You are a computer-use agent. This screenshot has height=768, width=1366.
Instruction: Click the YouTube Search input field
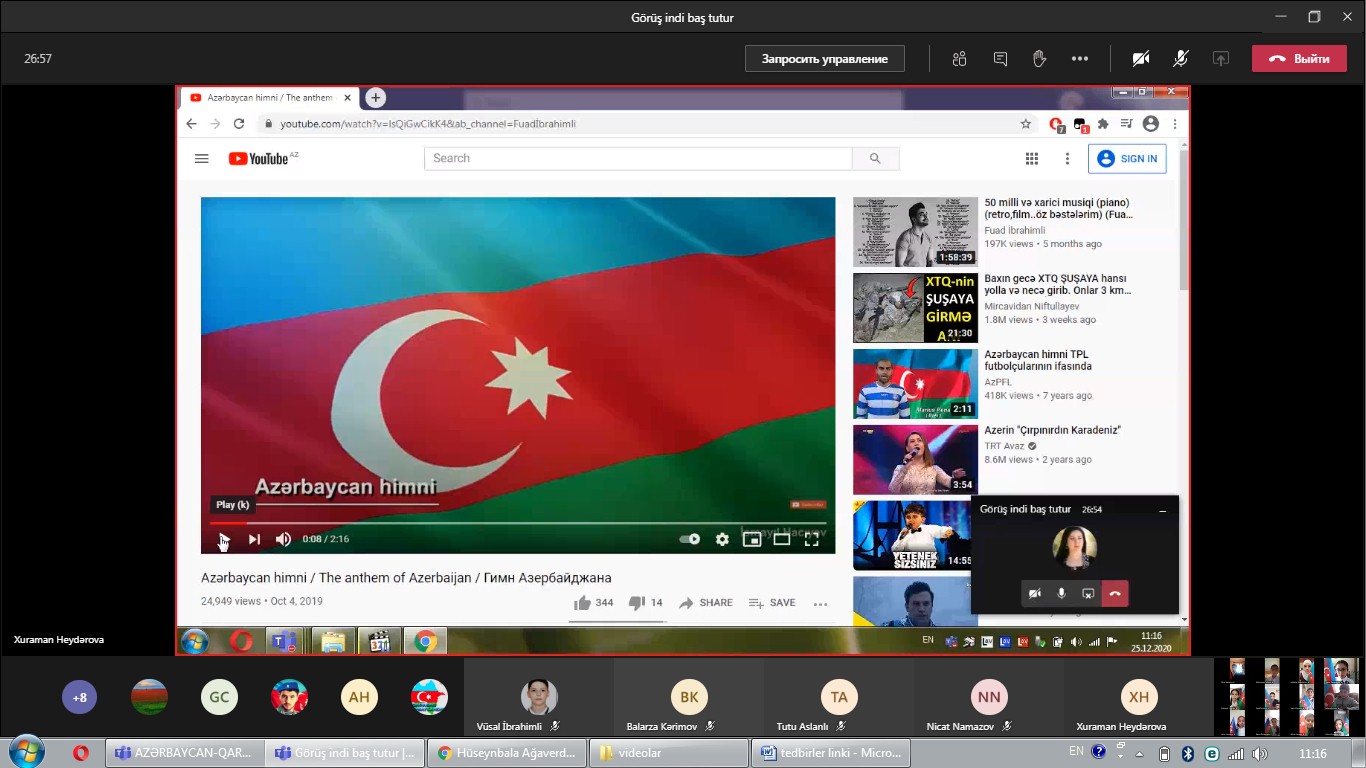pyautogui.click(x=638, y=158)
